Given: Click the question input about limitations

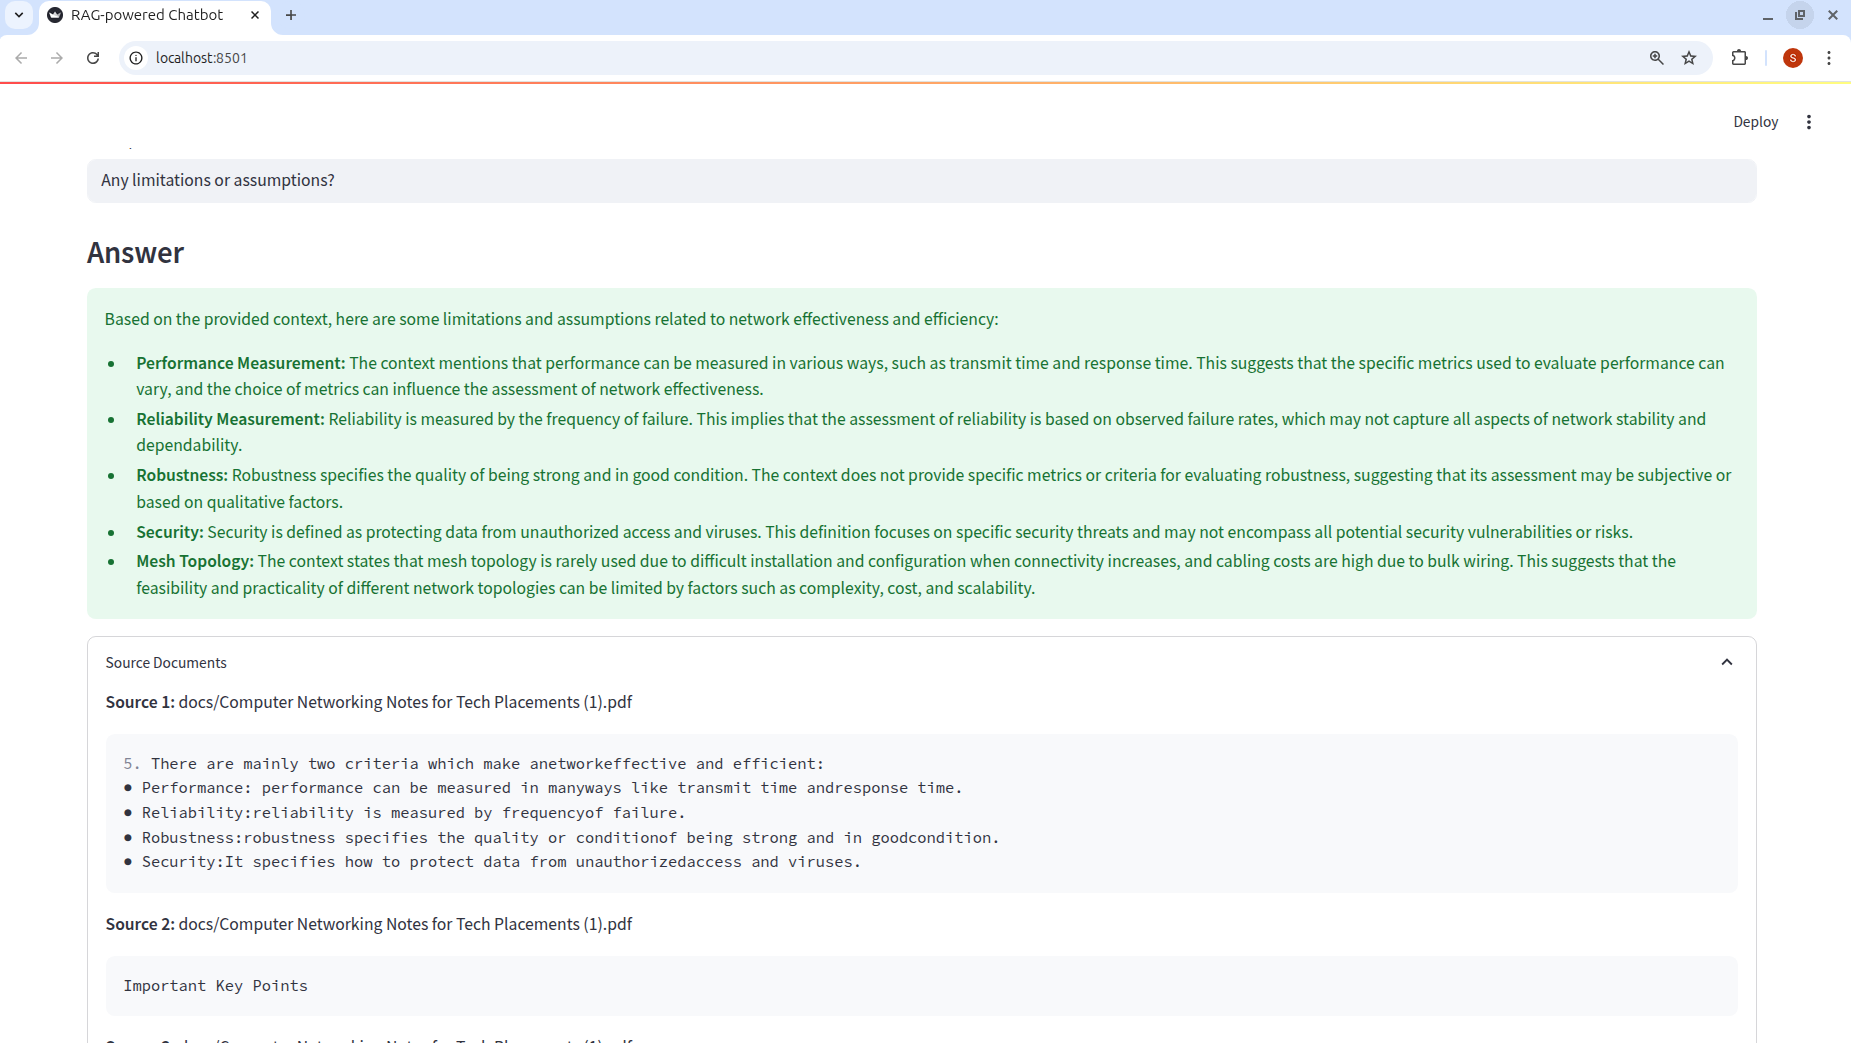Looking at the screenshot, I should [920, 181].
